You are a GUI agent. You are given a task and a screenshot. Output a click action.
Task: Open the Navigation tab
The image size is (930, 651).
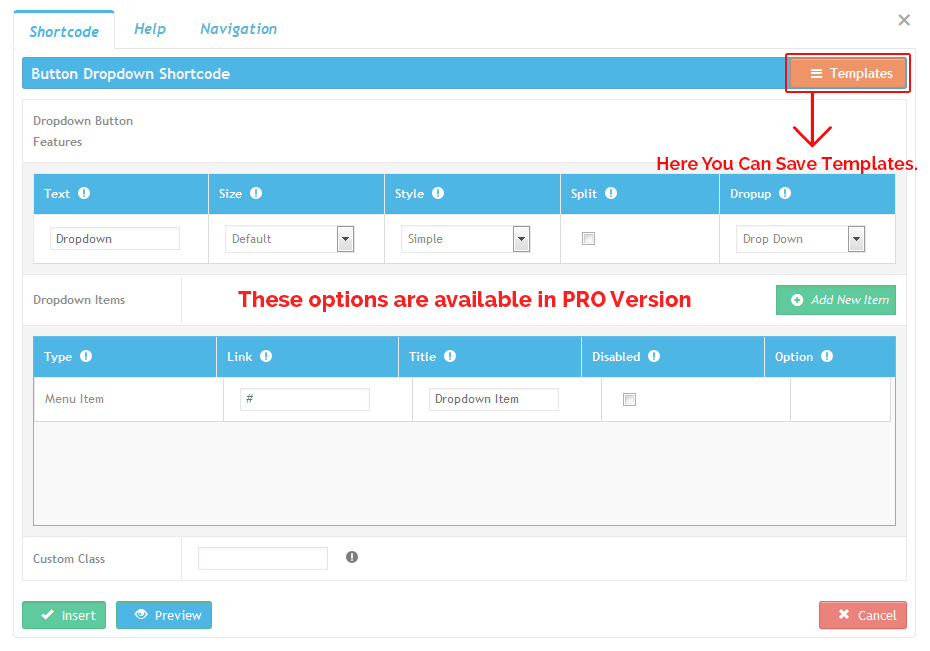pos(238,29)
